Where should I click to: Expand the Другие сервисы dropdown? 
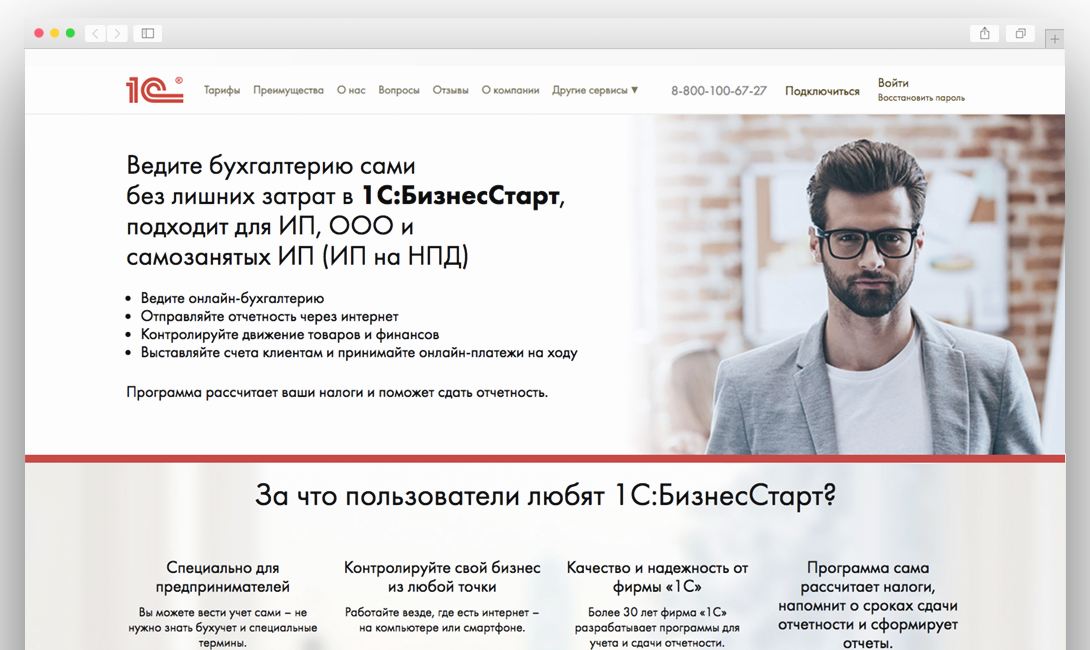click(x=595, y=90)
